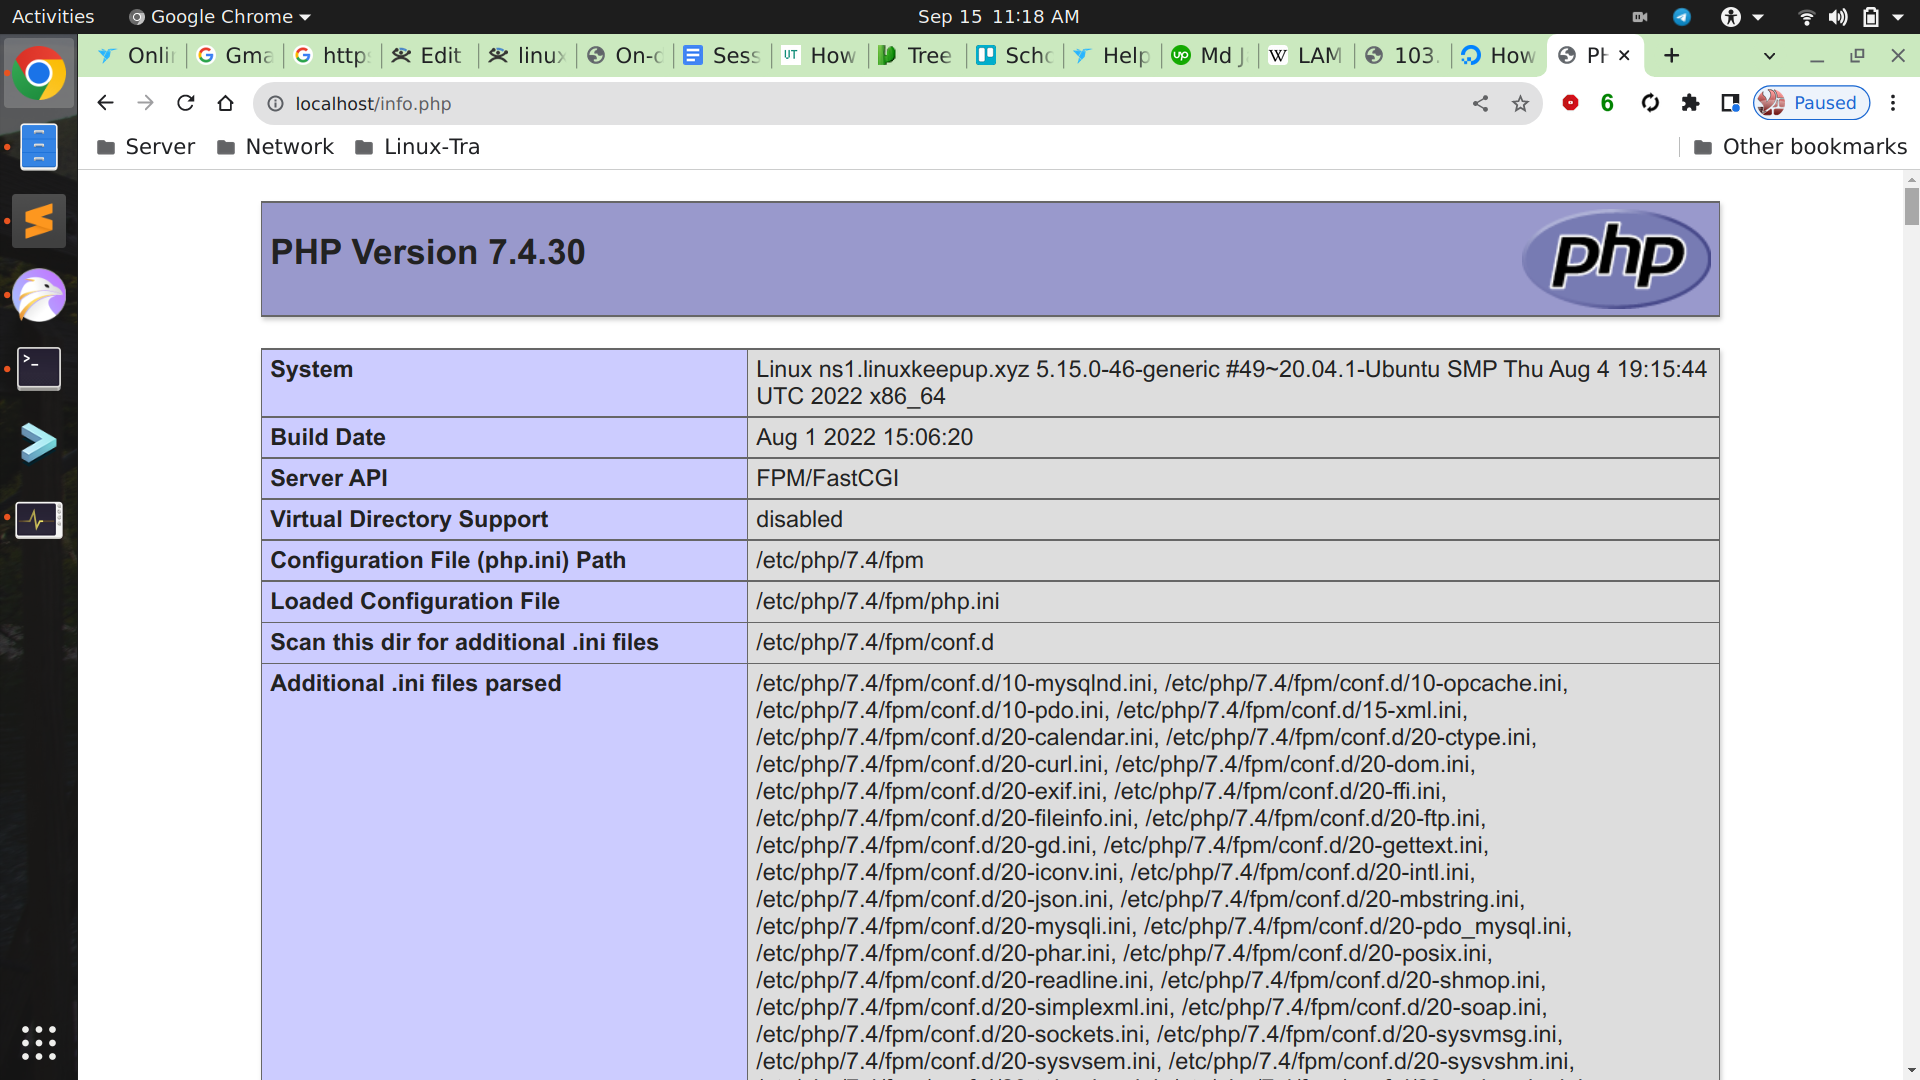The image size is (1920, 1080).
Task: Bookmark this page with the star icon
Action: [1520, 103]
